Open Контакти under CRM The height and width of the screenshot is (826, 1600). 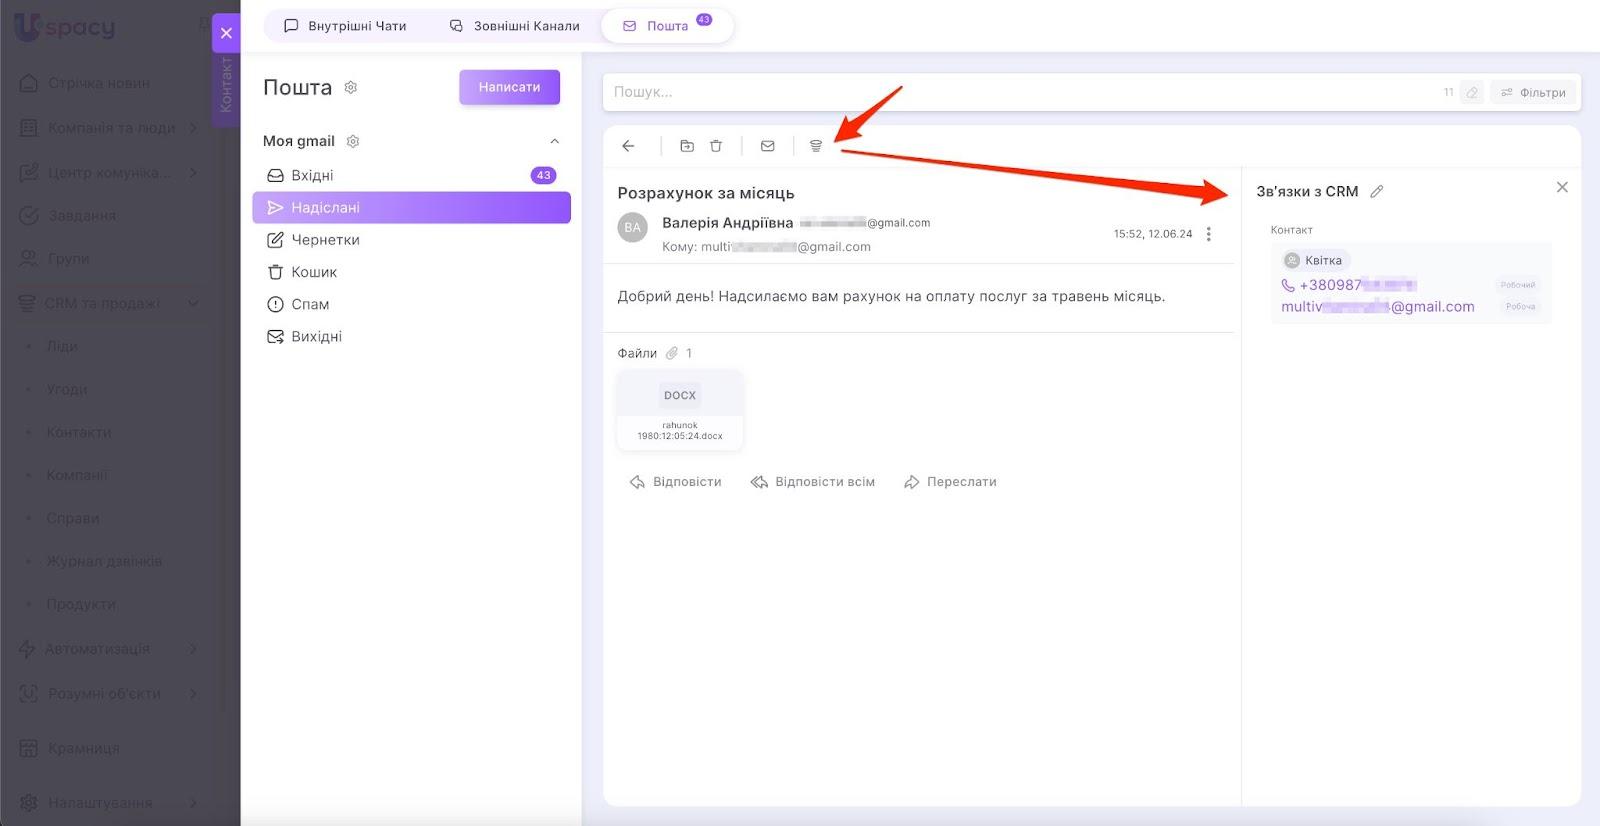79,432
